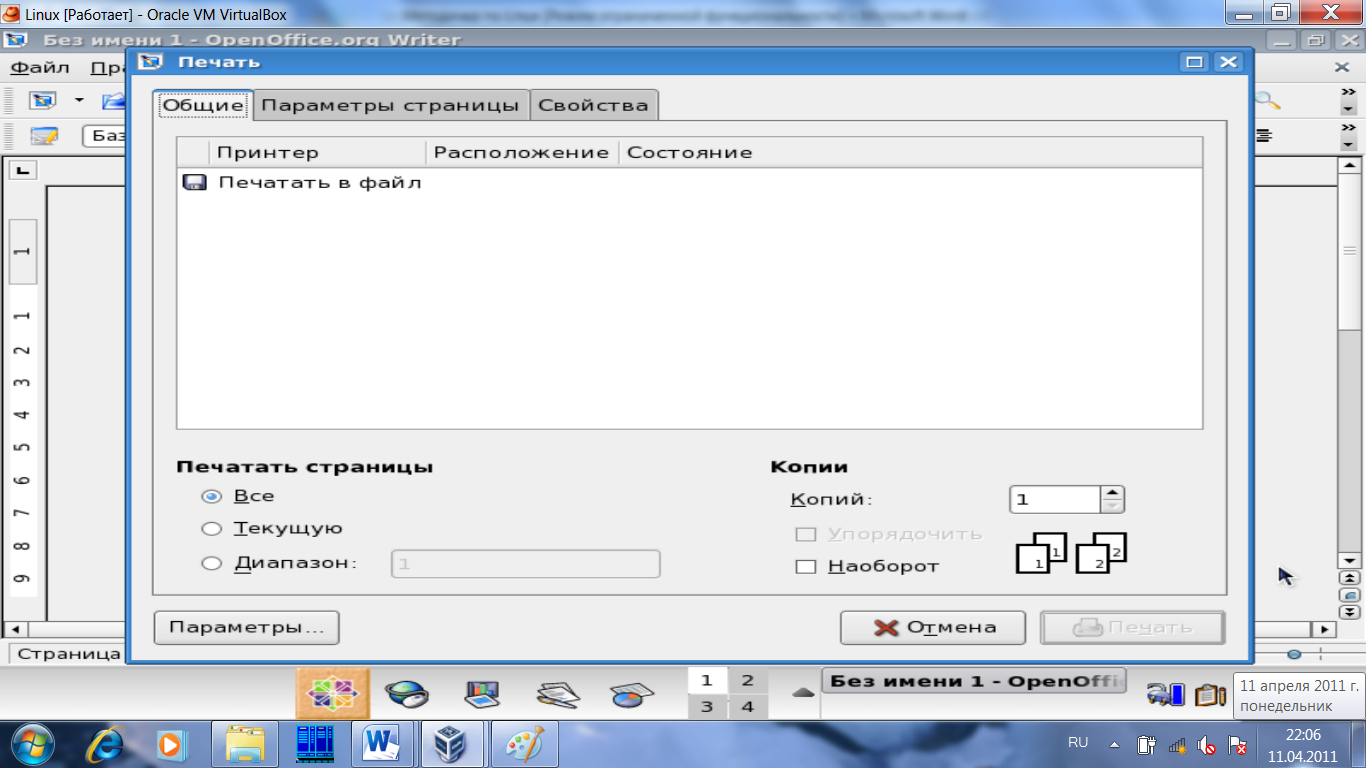
Task: Select the Все pages radio button
Action: 211,496
